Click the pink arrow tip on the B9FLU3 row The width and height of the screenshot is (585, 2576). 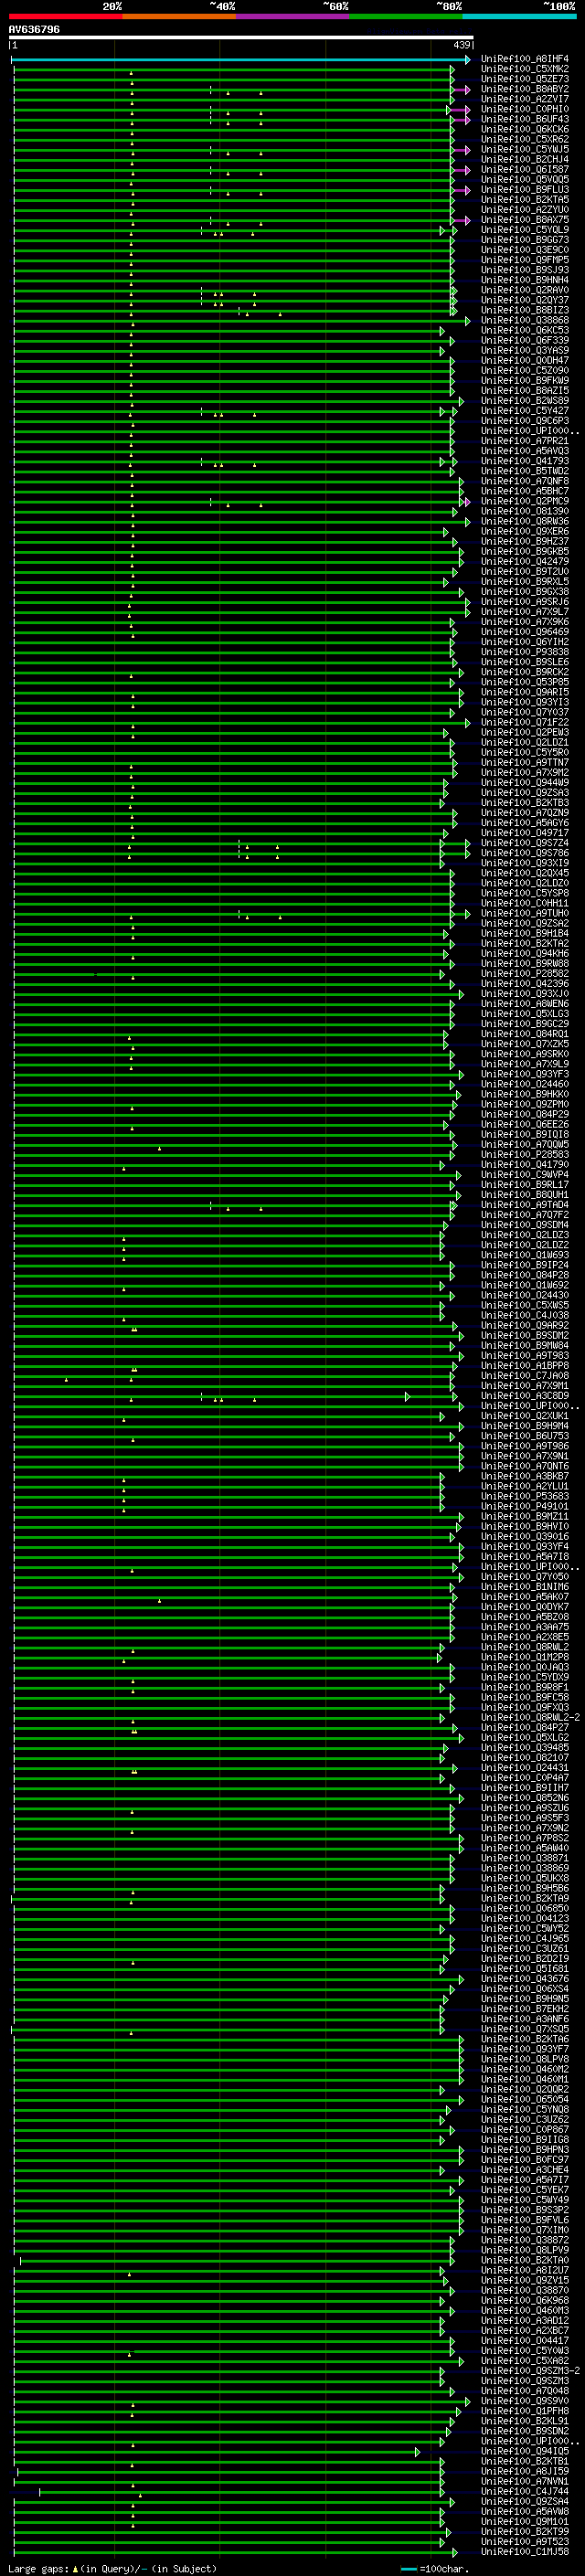coord(467,190)
